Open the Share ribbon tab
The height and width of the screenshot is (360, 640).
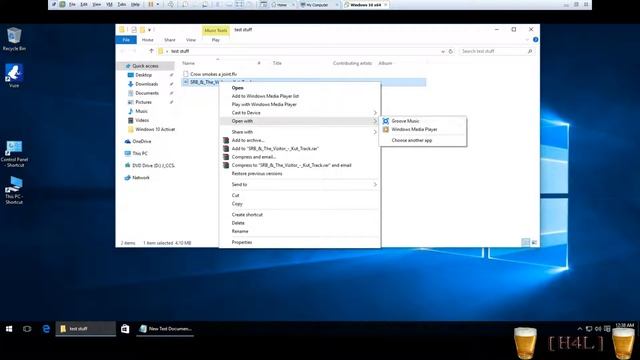[169, 40]
